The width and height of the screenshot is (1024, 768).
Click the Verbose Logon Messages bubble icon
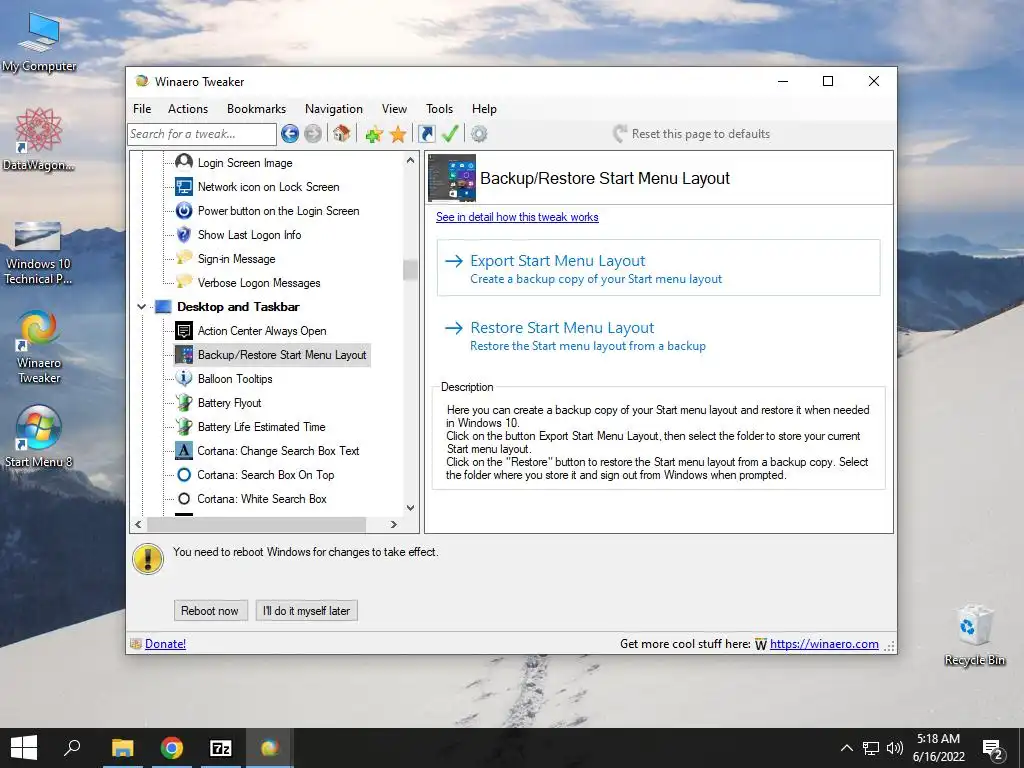click(184, 282)
